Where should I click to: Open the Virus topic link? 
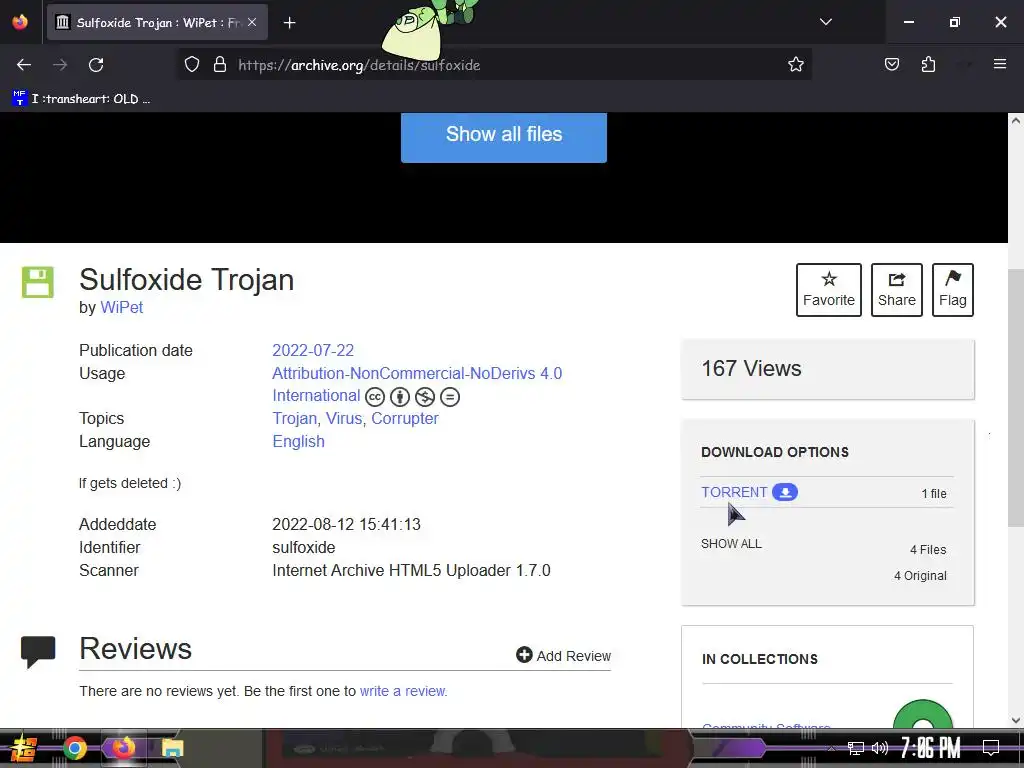(344, 419)
